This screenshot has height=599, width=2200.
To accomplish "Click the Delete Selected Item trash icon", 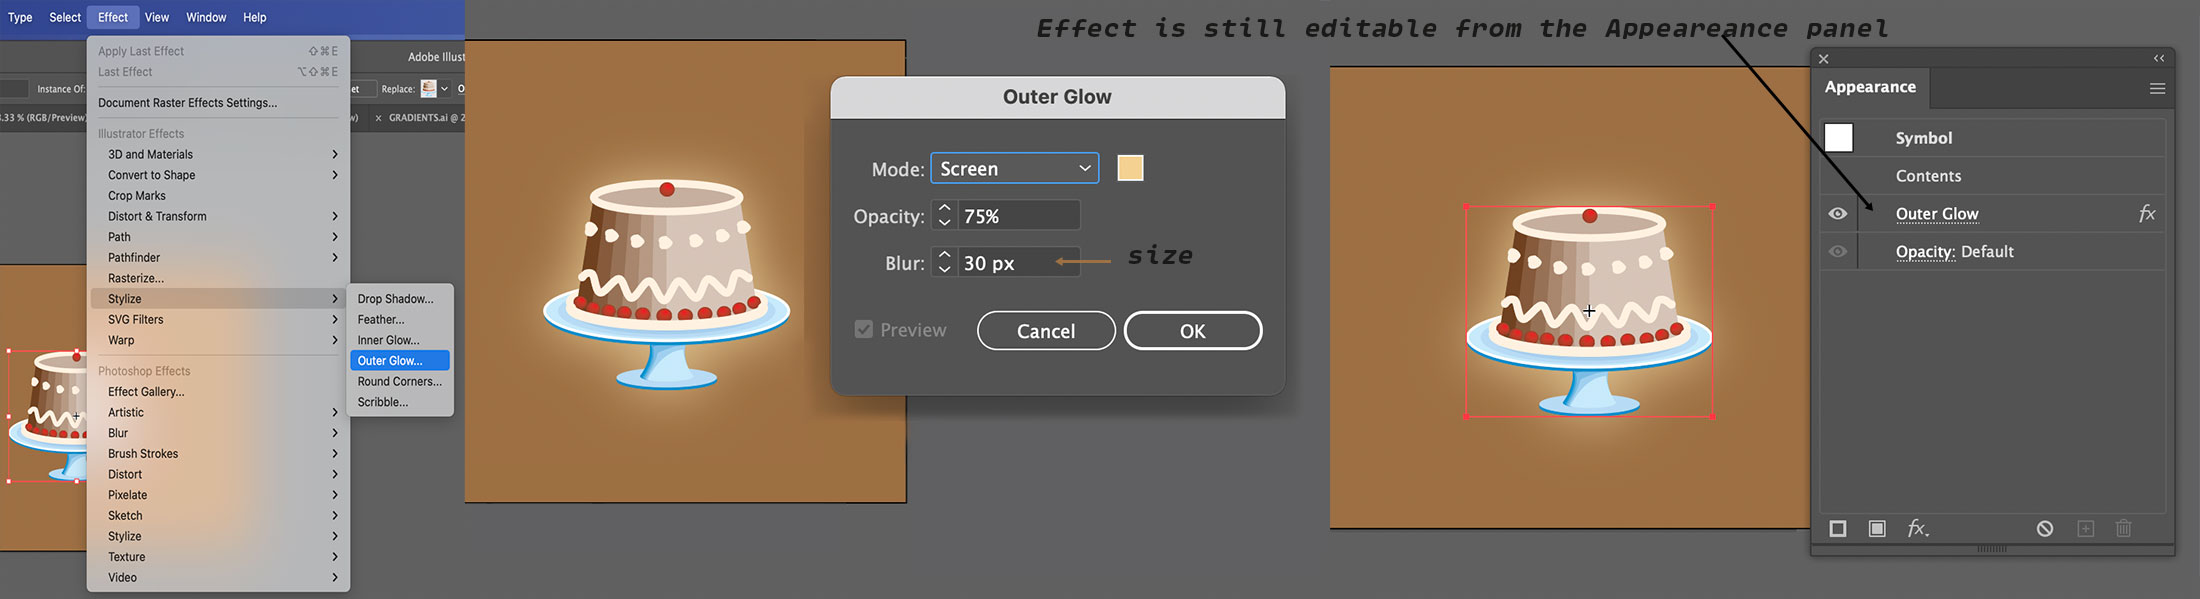I will point(2124,528).
